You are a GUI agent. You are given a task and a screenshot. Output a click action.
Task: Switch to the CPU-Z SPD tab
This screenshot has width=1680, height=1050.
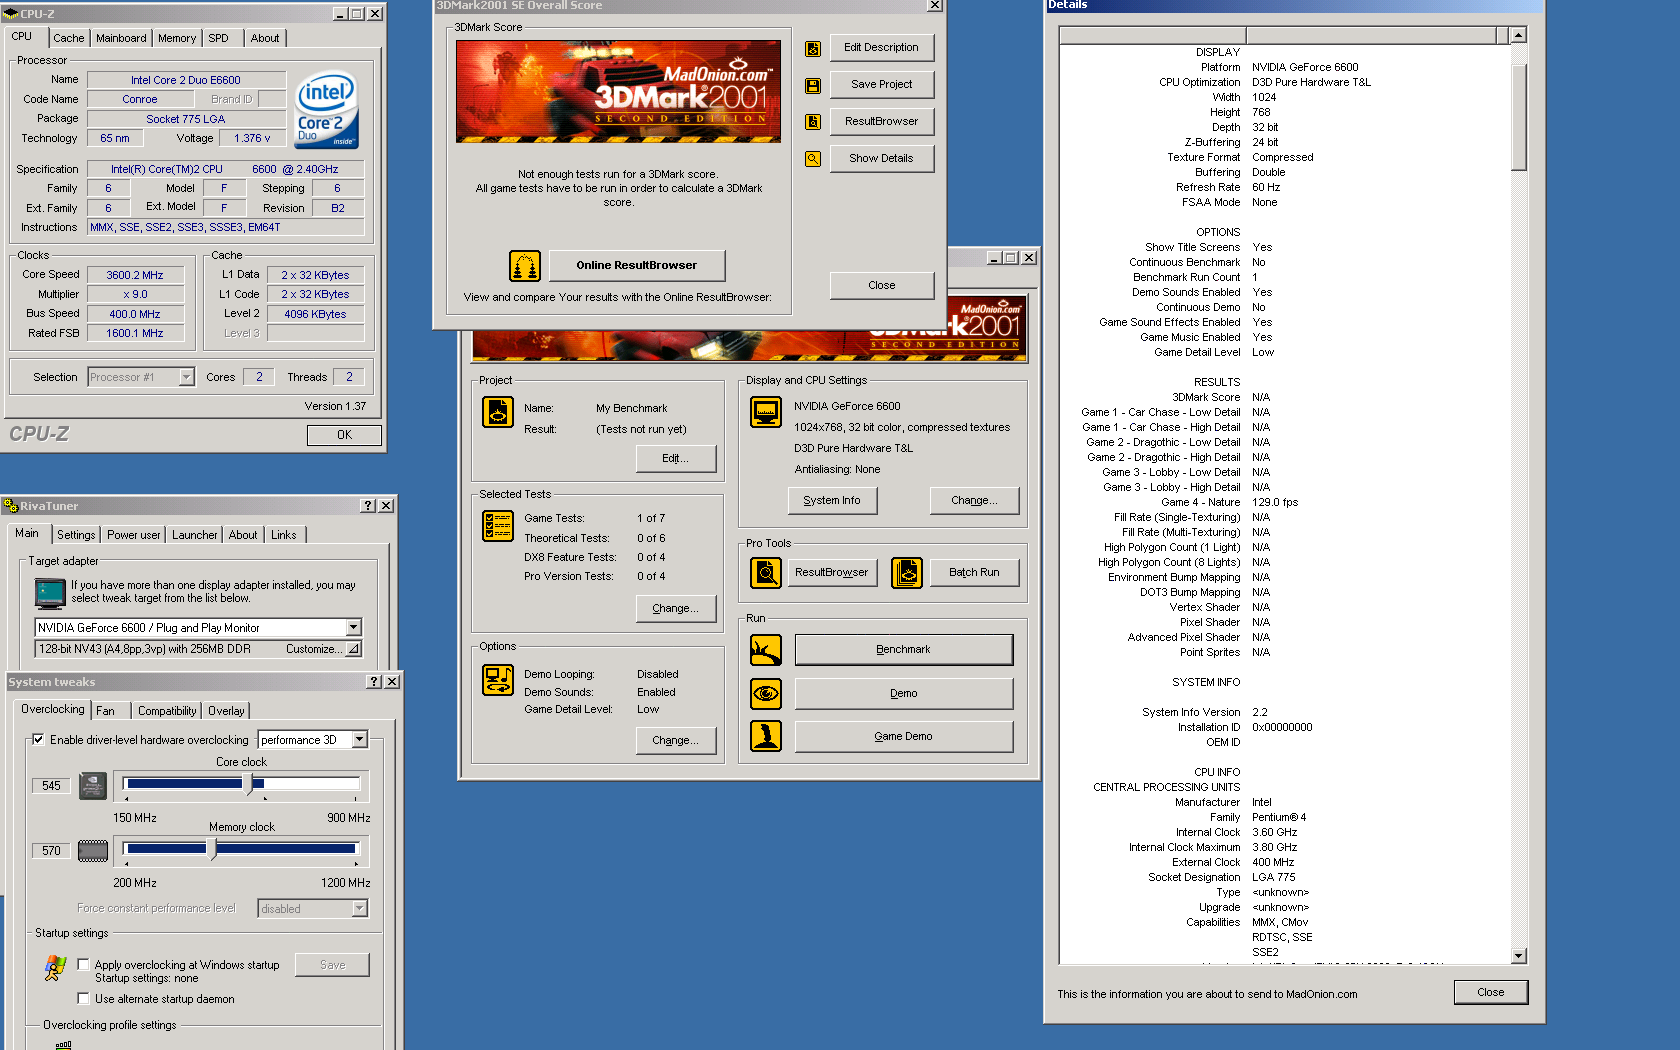pos(218,38)
